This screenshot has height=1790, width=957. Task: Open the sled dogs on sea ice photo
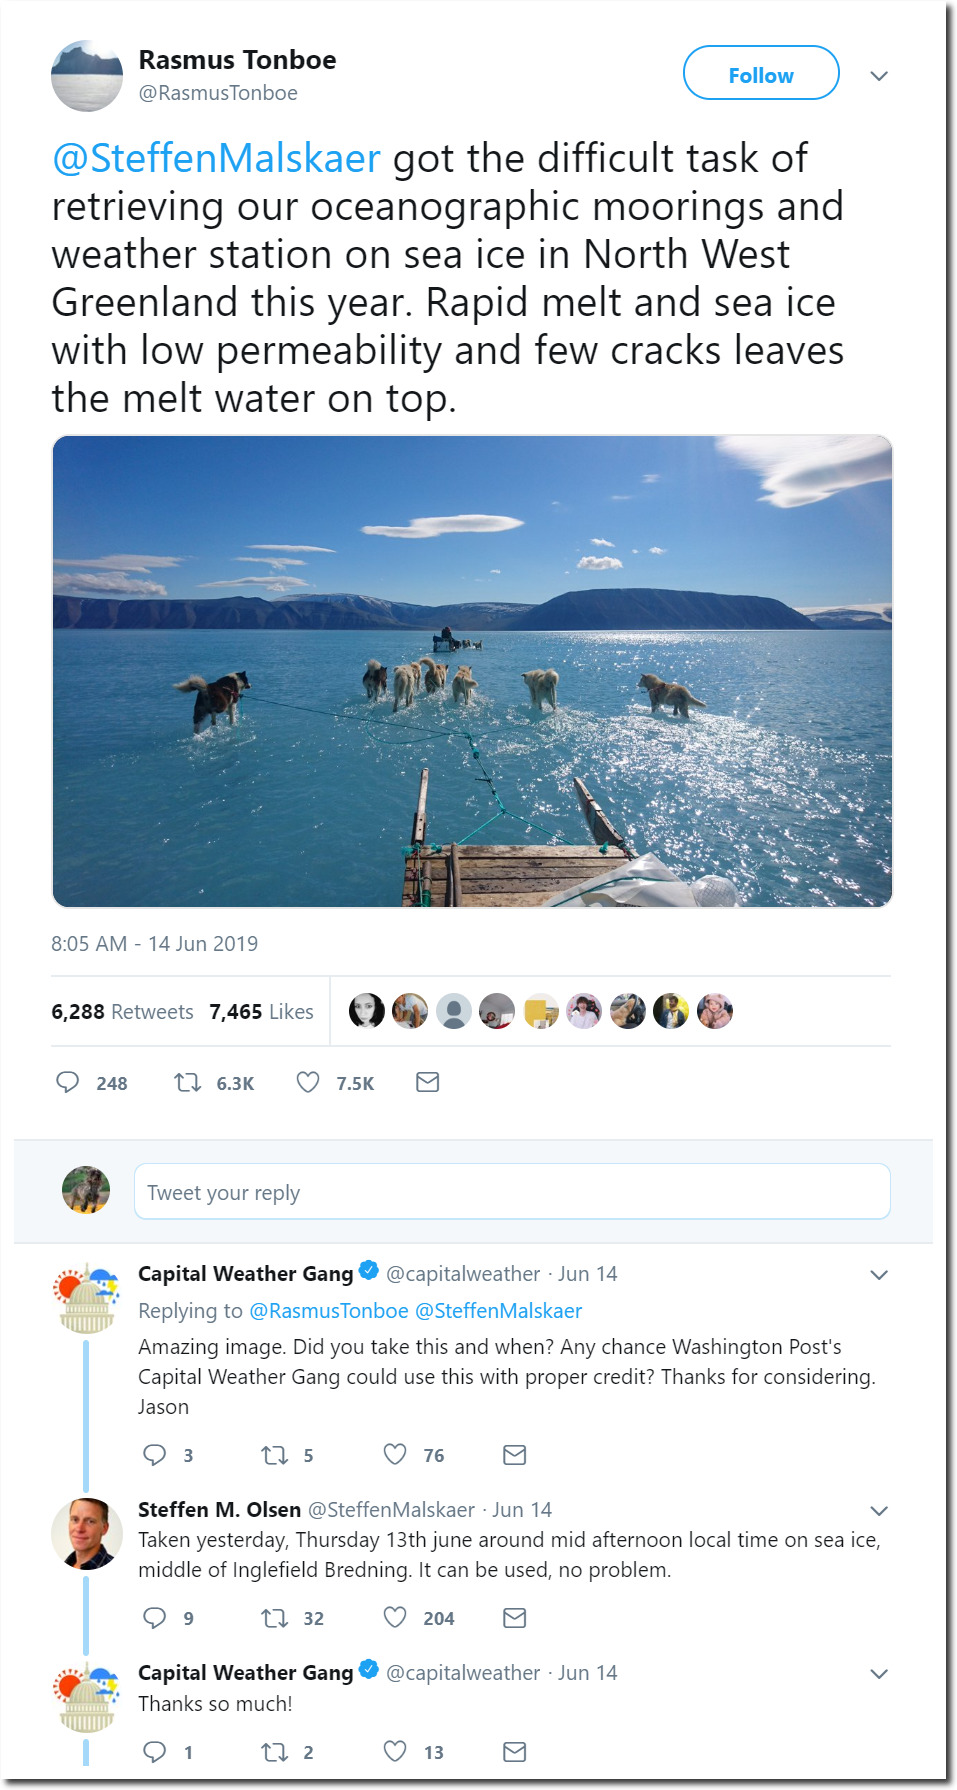tap(472, 671)
